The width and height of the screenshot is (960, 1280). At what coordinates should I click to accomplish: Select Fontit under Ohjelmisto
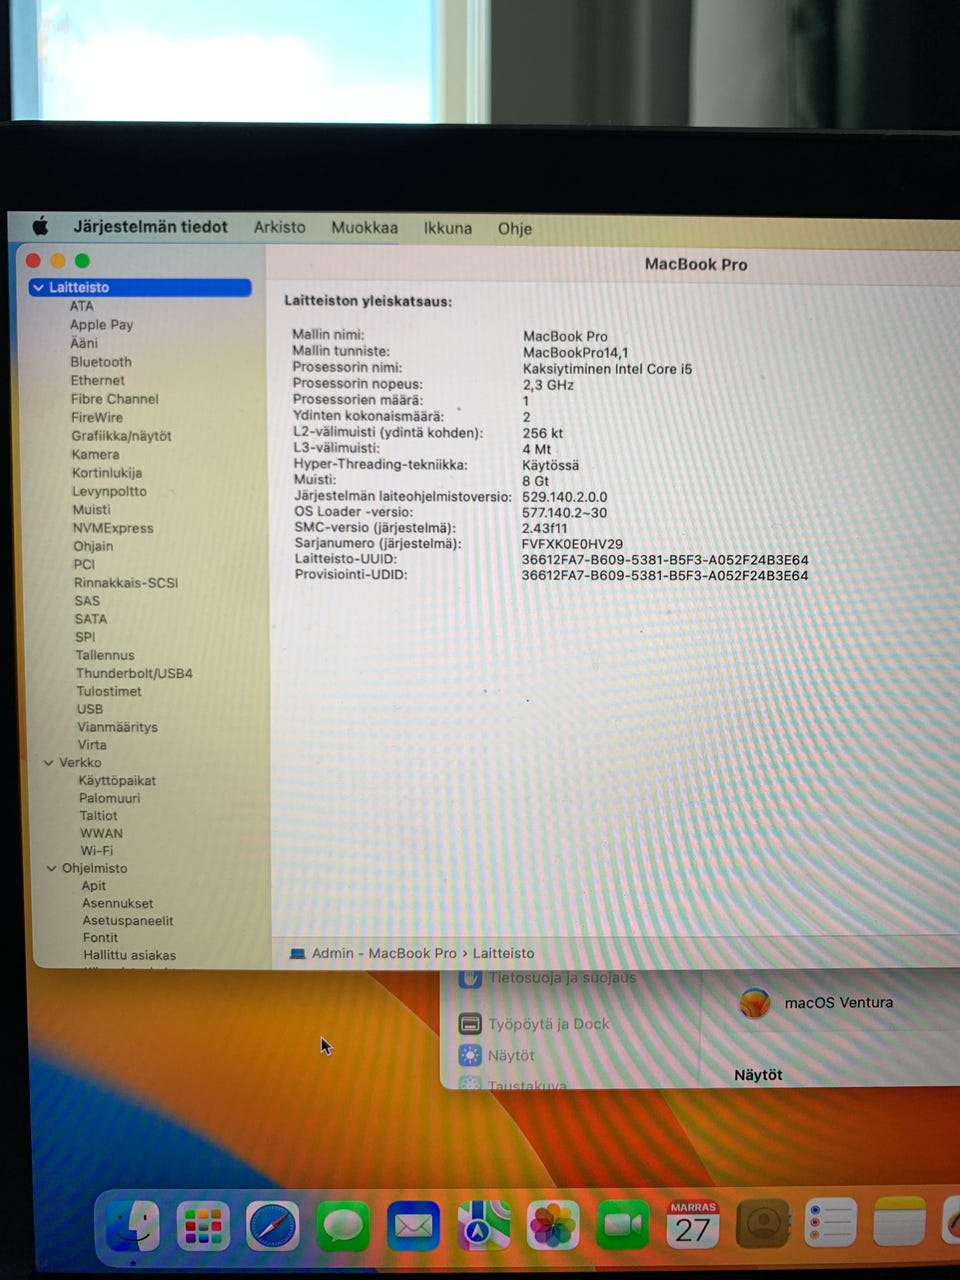point(100,938)
